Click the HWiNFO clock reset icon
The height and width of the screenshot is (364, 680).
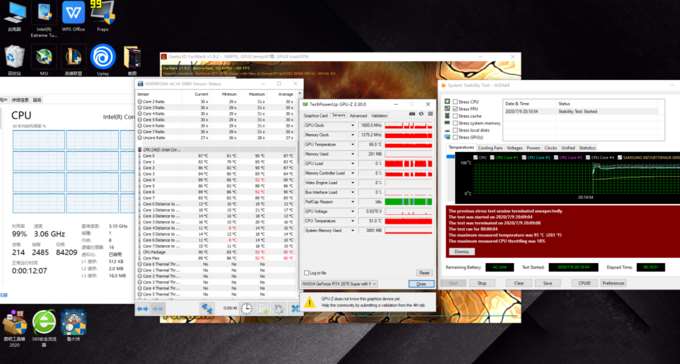tap(246, 308)
